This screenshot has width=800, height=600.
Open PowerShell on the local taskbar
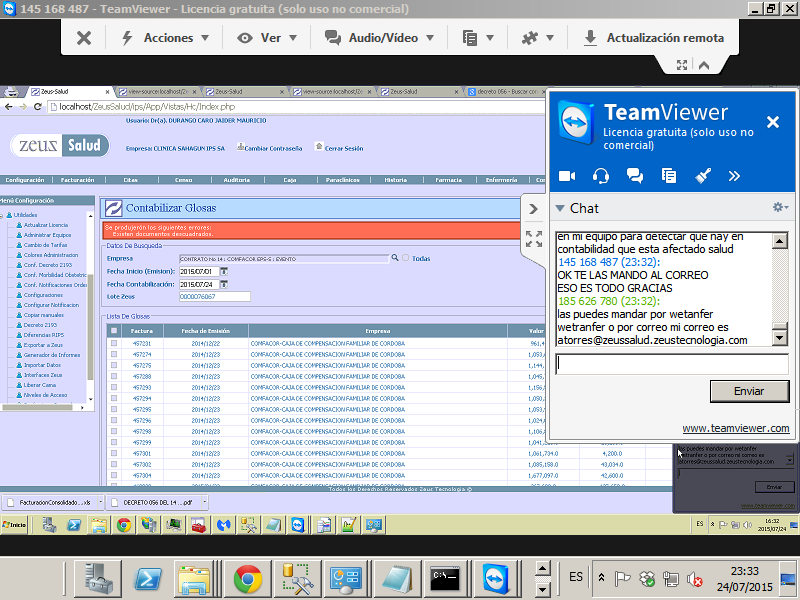coord(147,579)
